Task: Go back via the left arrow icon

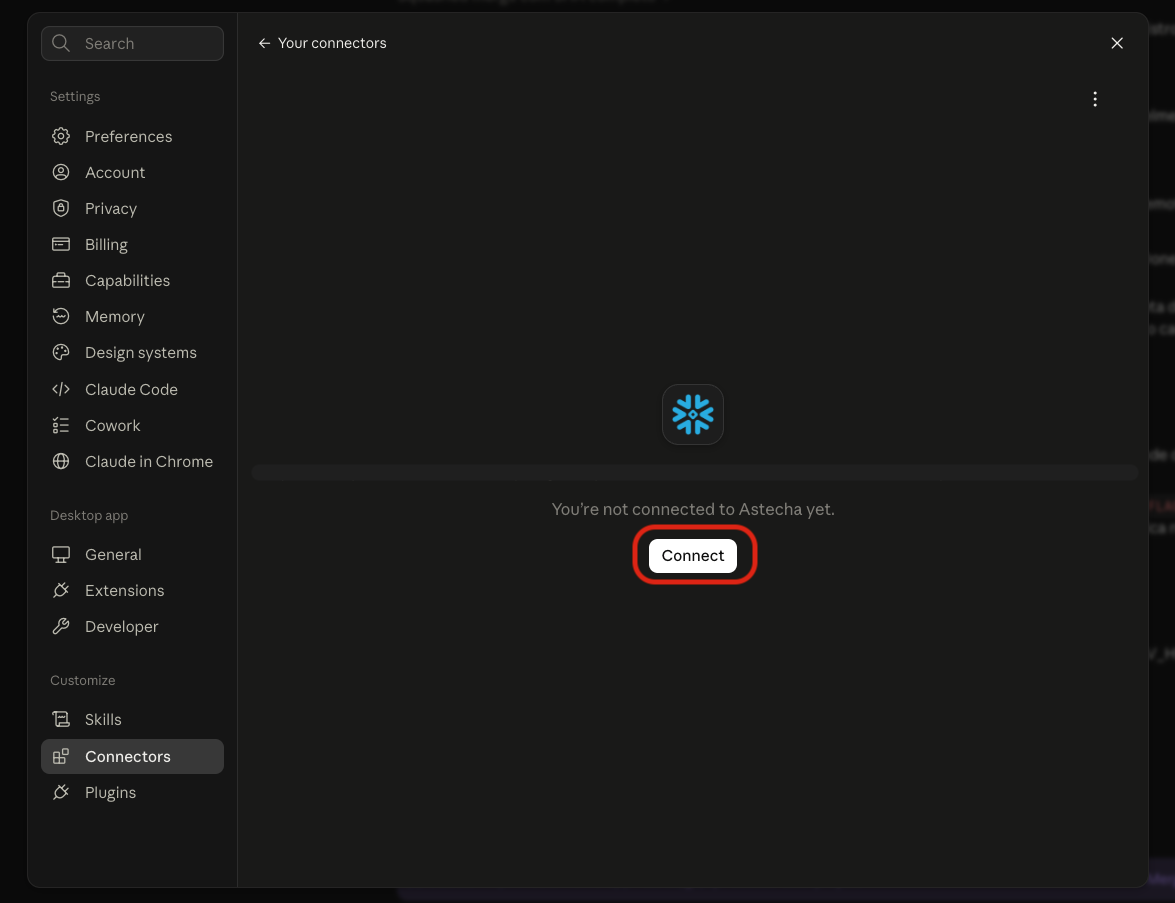Action: [264, 43]
